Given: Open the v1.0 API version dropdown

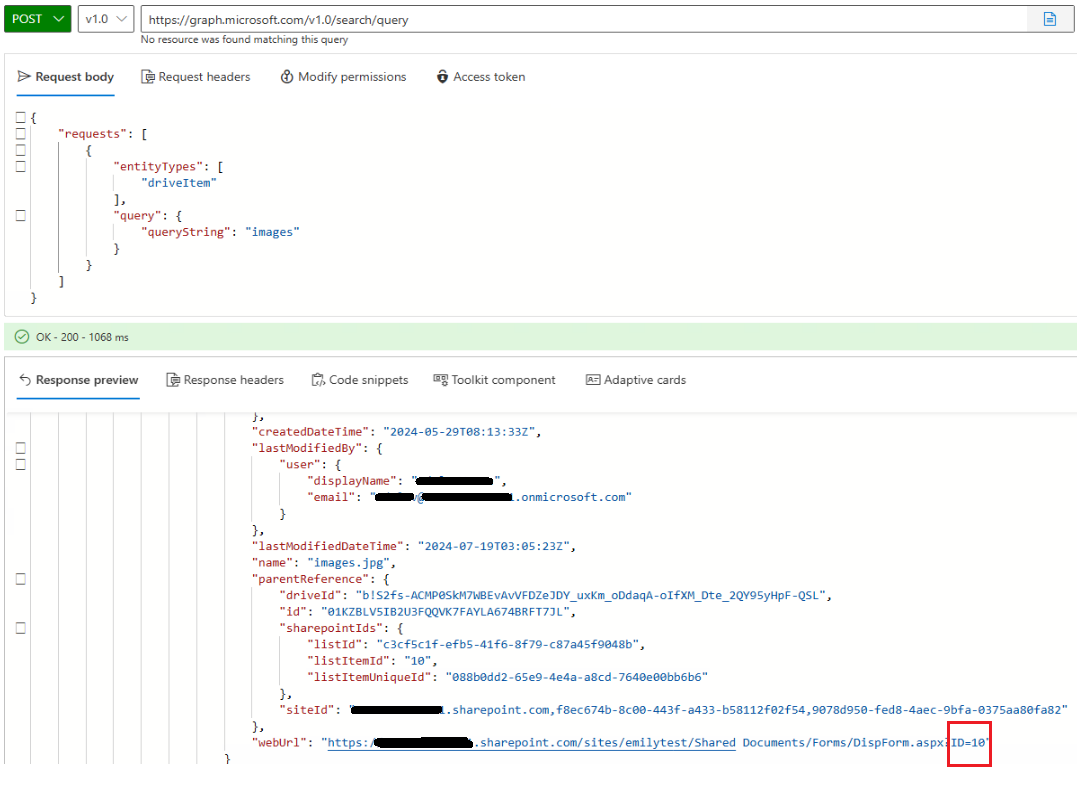Looking at the screenshot, I should point(105,18).
